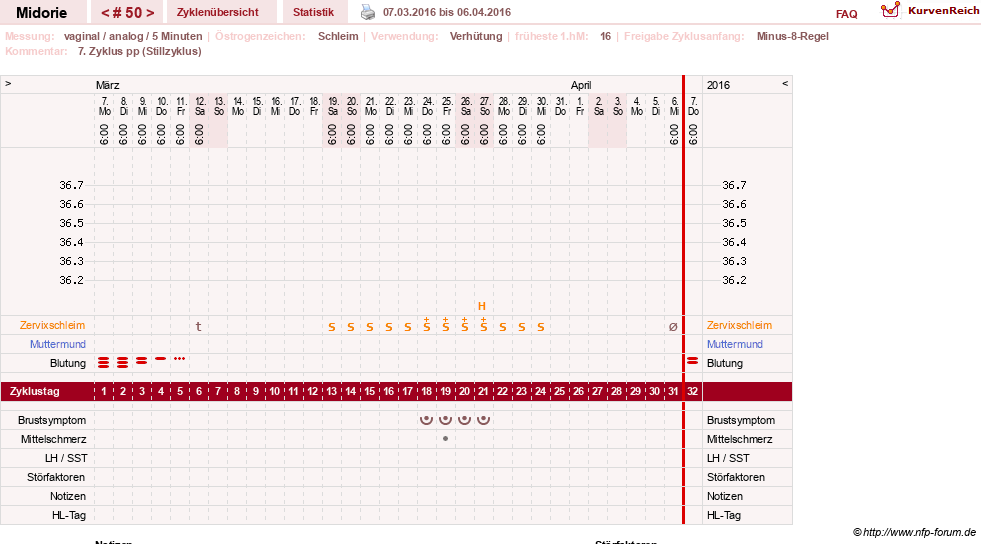Click the breast symptom icon on cycle day 20

pos(464,420)
